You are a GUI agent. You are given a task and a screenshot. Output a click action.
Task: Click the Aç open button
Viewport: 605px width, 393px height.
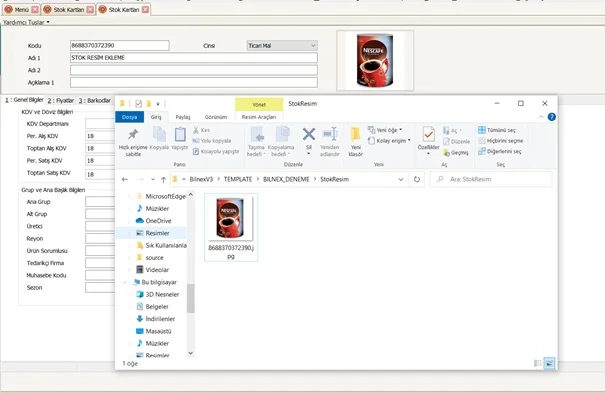tap(452, 131)
